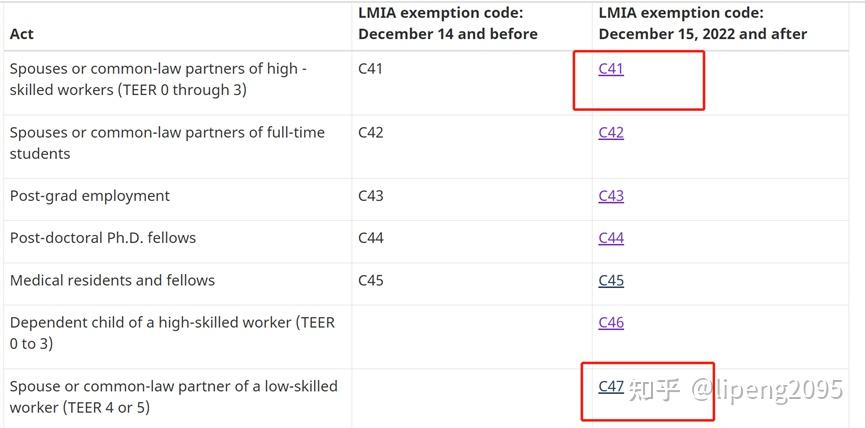Image resolution: width=865 pixels, height=428 pixels.
Task: Follow the C43 link for post-grad employment
Action: [x=611, y=196]
